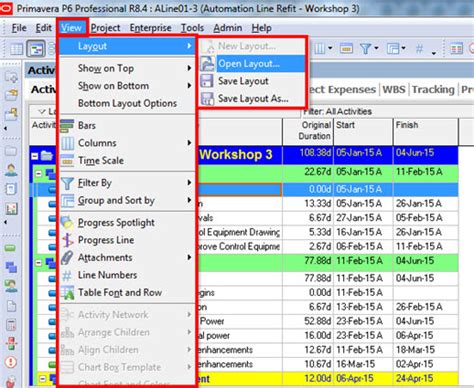Screen dimensions: 474x388
Task: Open the toolbar options overflow arrow
Action: point(434,53)
